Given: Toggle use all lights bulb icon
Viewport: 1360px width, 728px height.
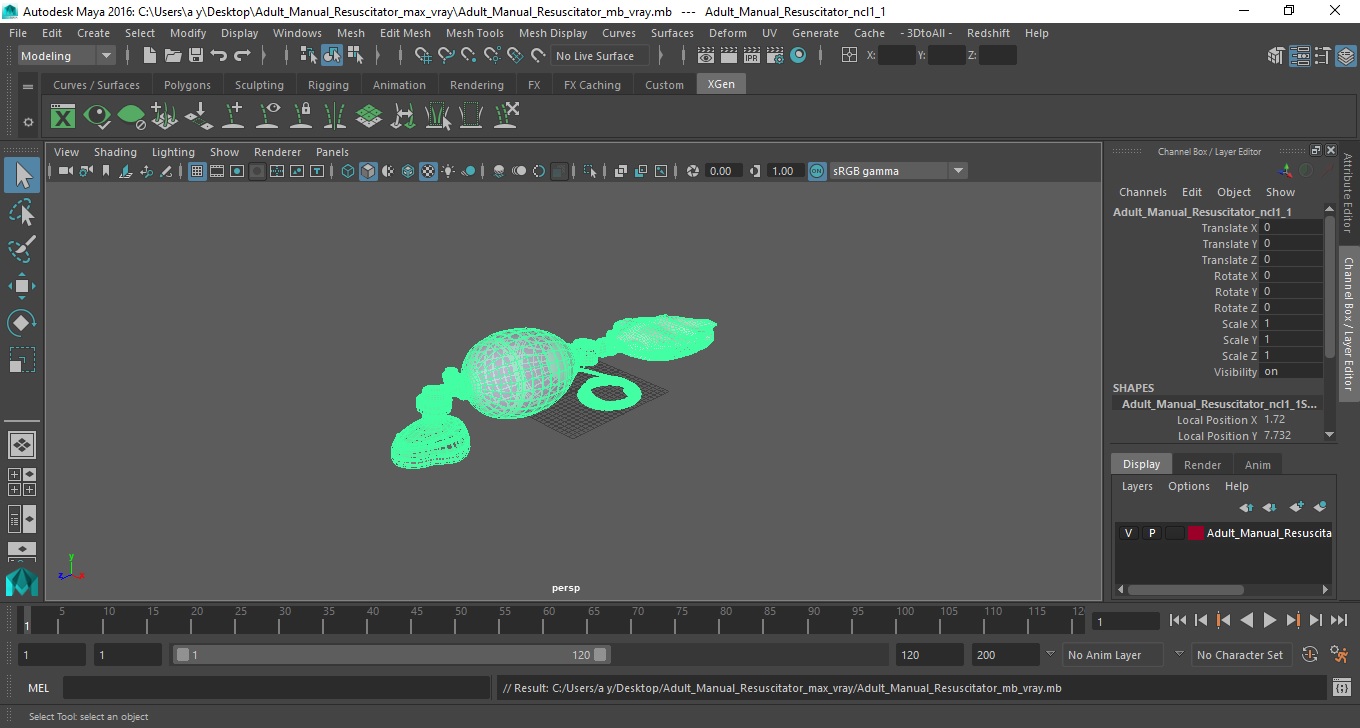Looking at the screenshot, I should pyautogui.click(x=448, y=171).
